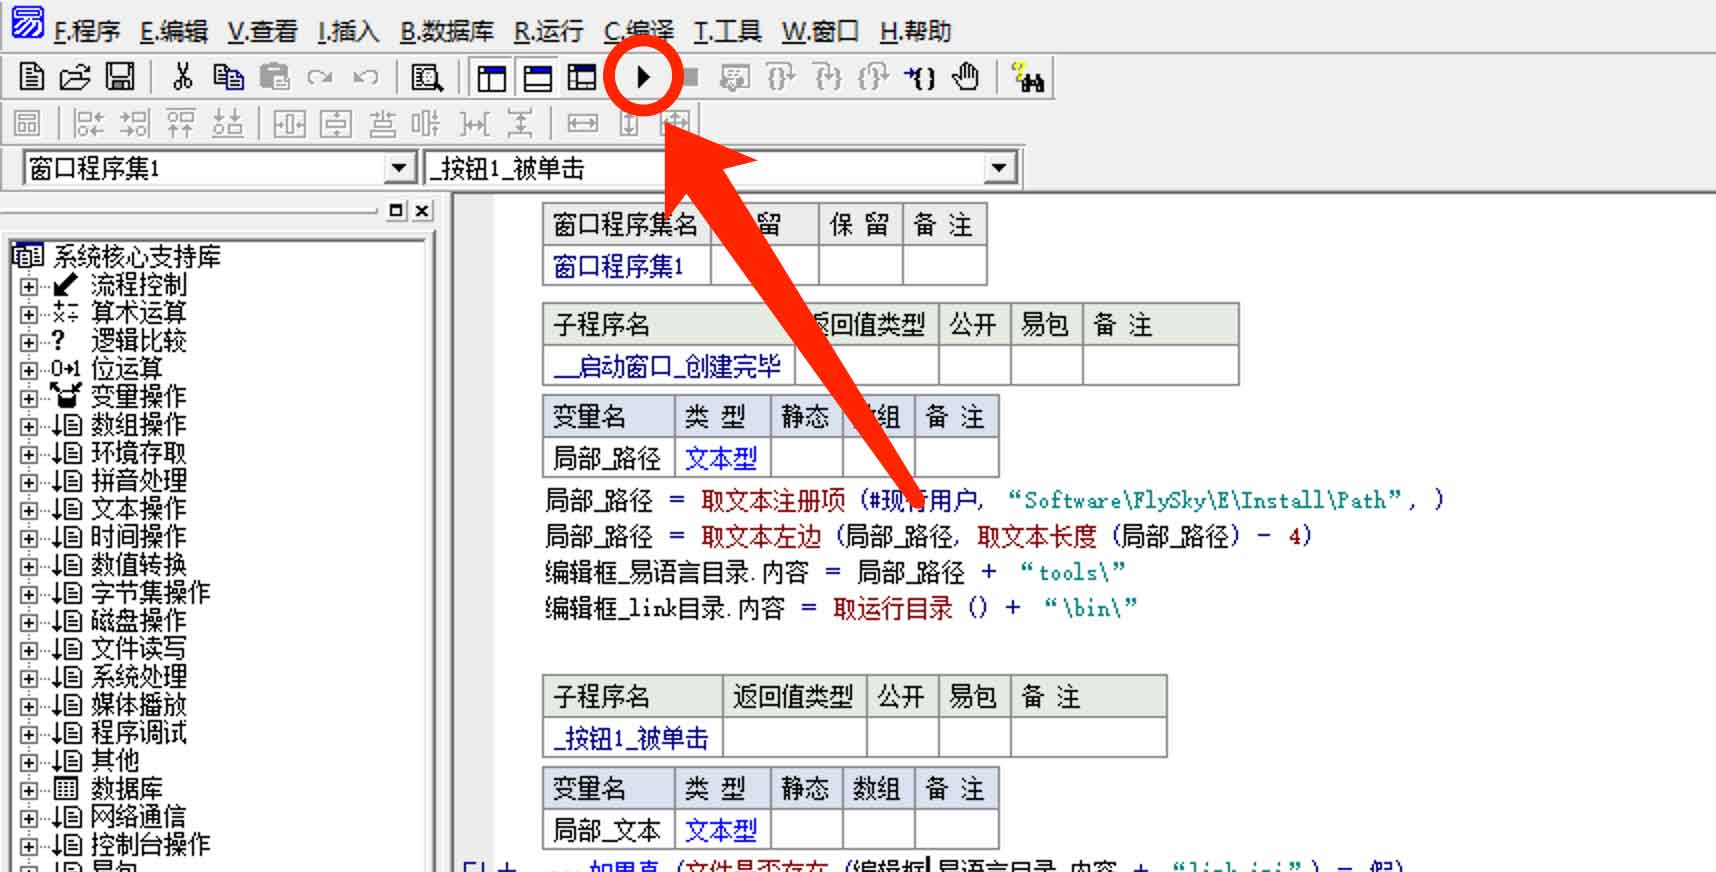This screenshot has width=1716, height=872.
Task: Select the 环境存取 tree item
Action: click(138, 453)
